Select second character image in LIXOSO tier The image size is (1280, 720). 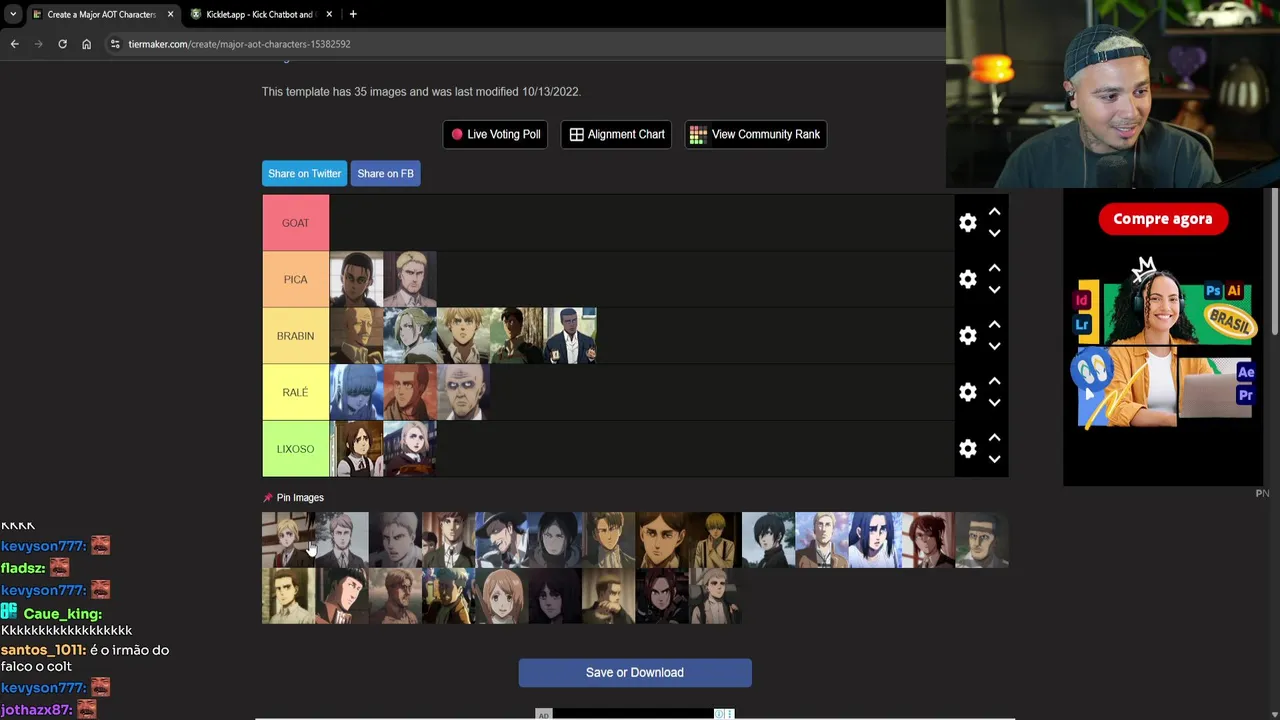tap(410, 449)
